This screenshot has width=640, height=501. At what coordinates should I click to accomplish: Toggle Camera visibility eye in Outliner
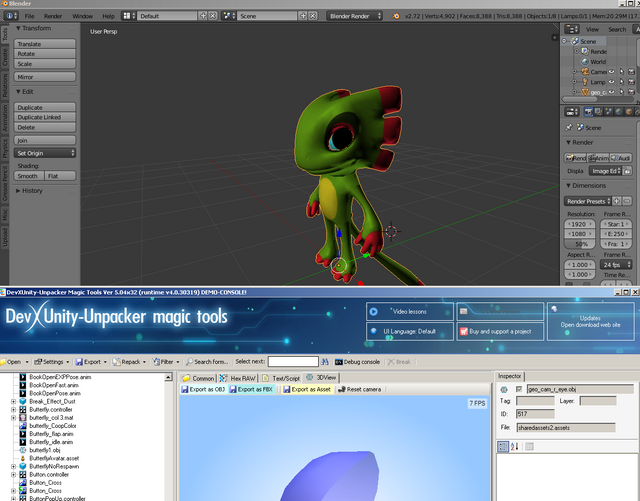611,72
